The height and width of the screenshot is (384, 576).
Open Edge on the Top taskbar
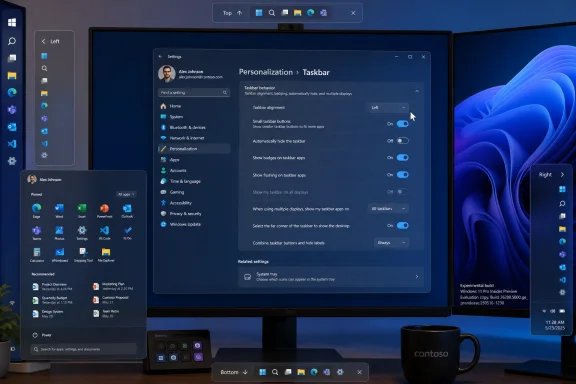[311, 13]
